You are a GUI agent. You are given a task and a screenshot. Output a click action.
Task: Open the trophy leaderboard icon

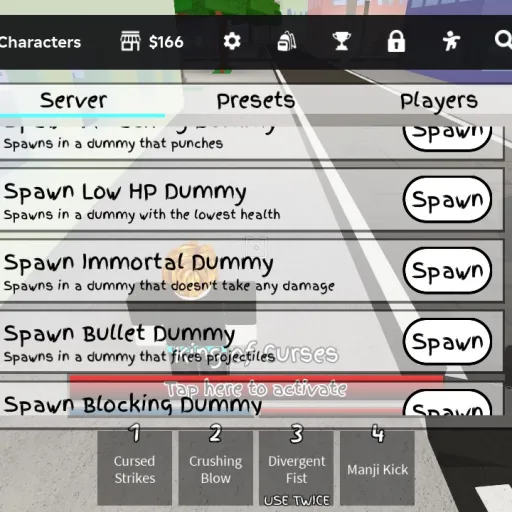click(x=341, y=42)
